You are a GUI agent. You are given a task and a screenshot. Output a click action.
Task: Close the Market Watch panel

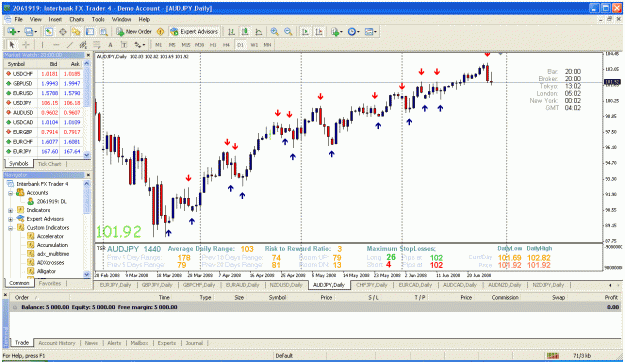point(88,55)
